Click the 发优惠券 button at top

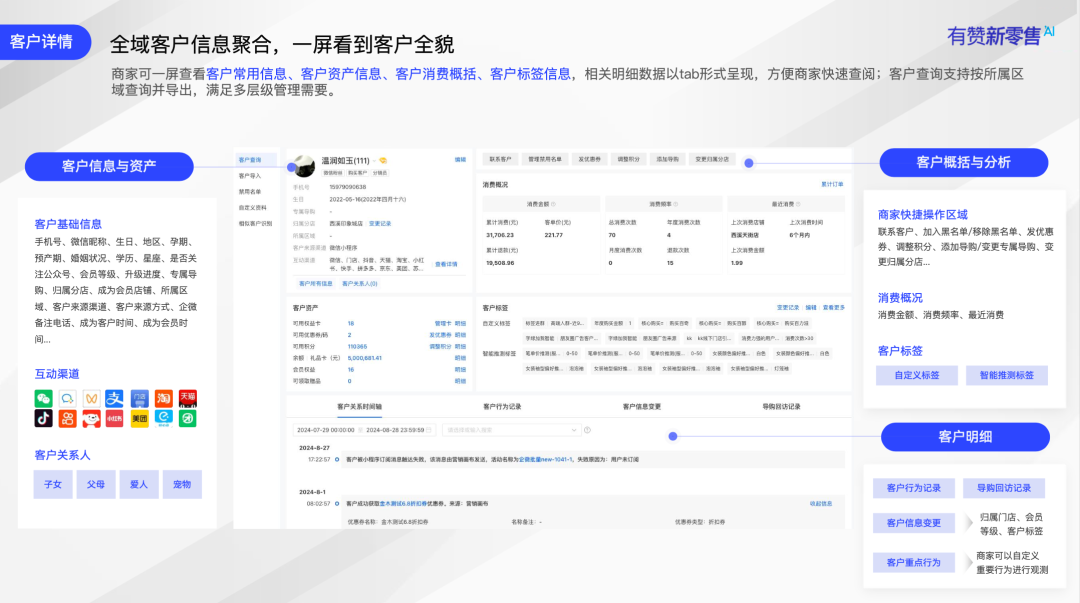click(x=589, y=159)
